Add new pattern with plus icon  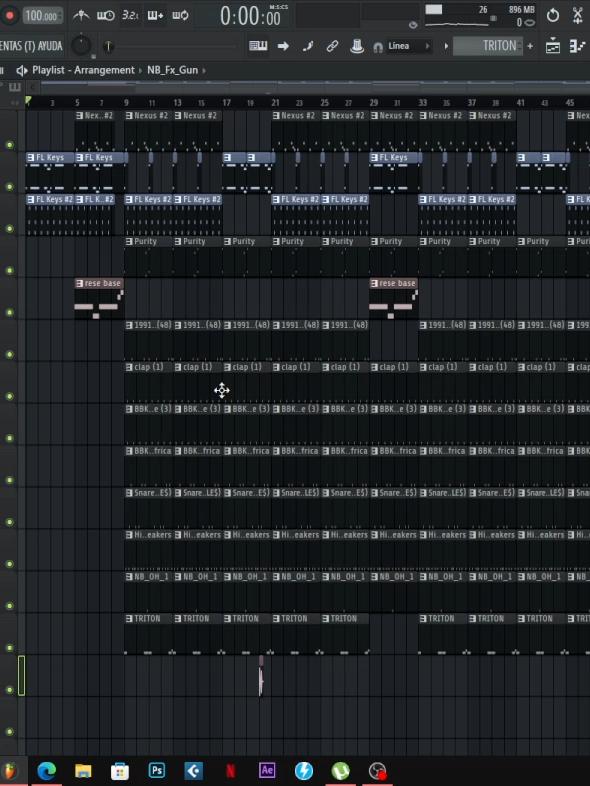[530, 46]
